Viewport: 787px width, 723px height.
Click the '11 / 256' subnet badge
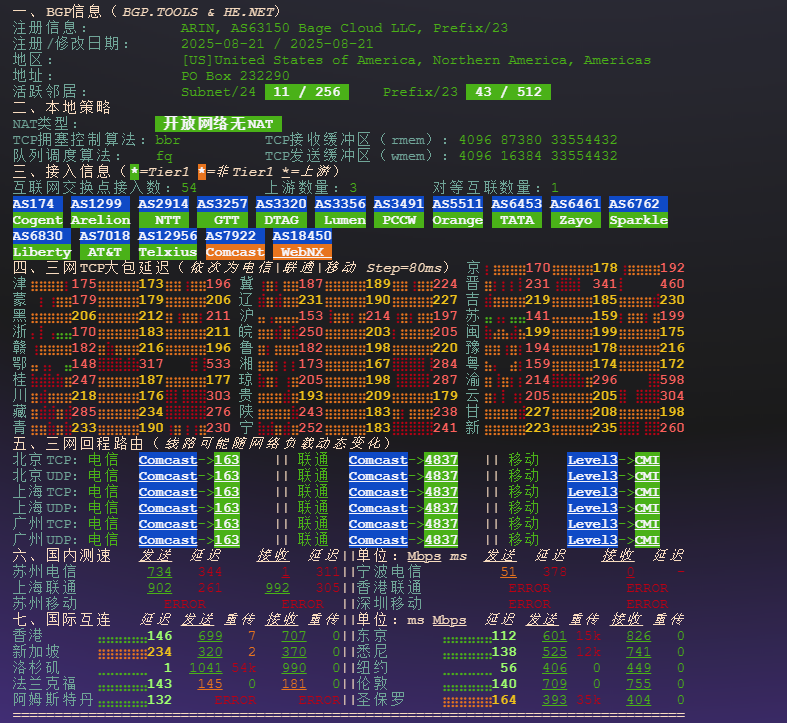(x=307, y=92)
